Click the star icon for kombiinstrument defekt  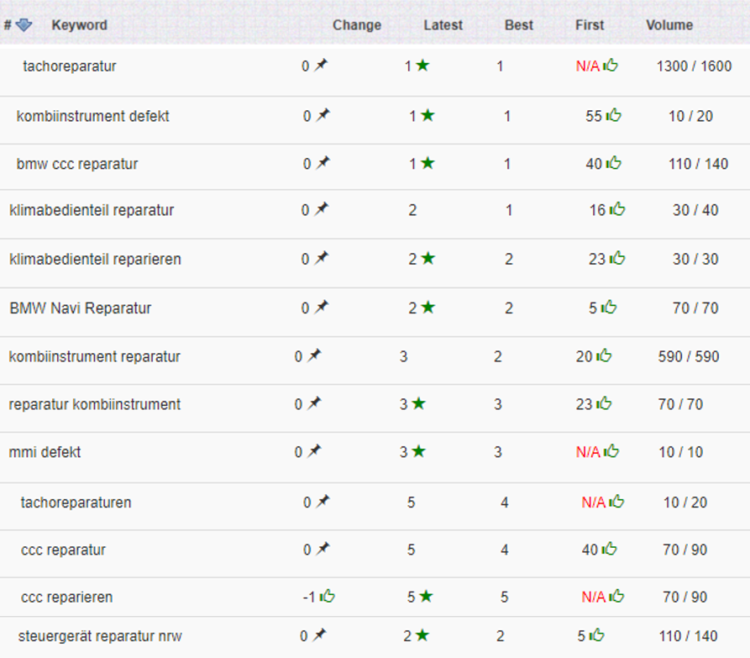tap(428, 115)
